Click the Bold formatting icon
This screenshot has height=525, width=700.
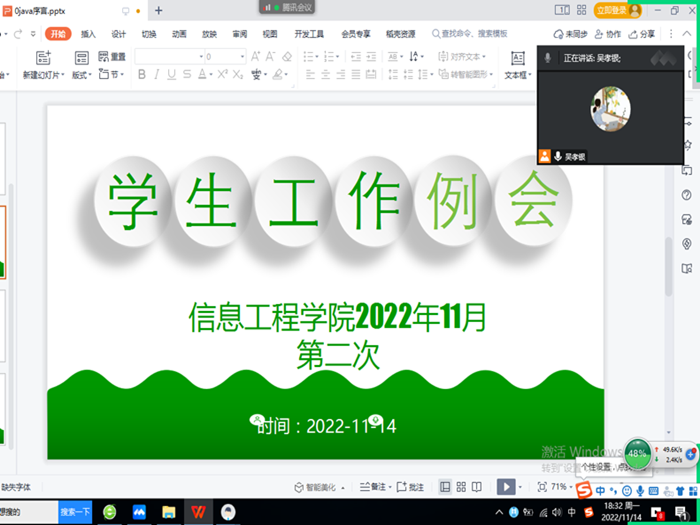[x=142, y=75]
